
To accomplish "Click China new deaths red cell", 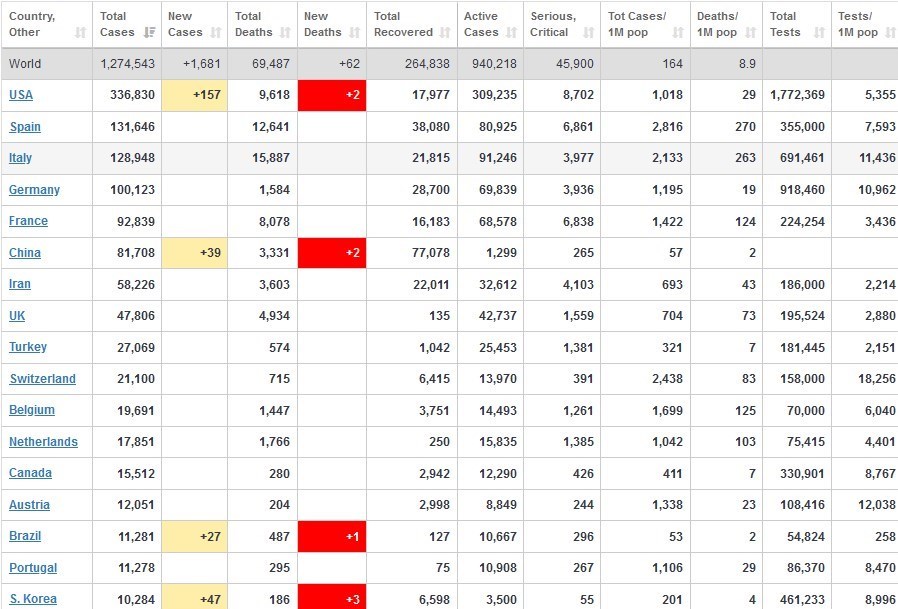I will (332, 253).
